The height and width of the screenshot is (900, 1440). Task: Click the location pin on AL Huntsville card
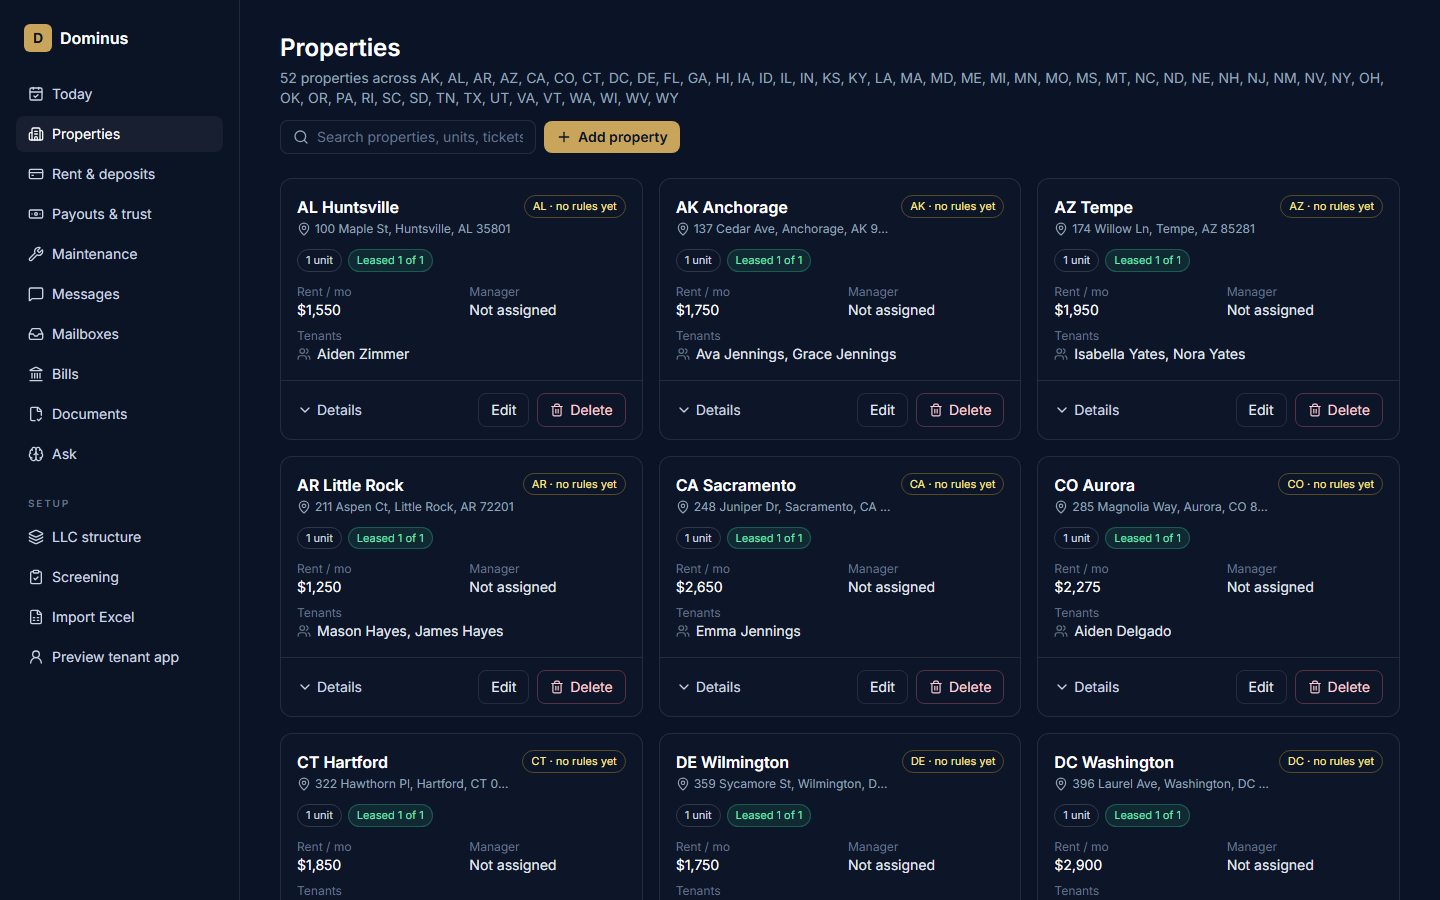(x=304, y=229)
